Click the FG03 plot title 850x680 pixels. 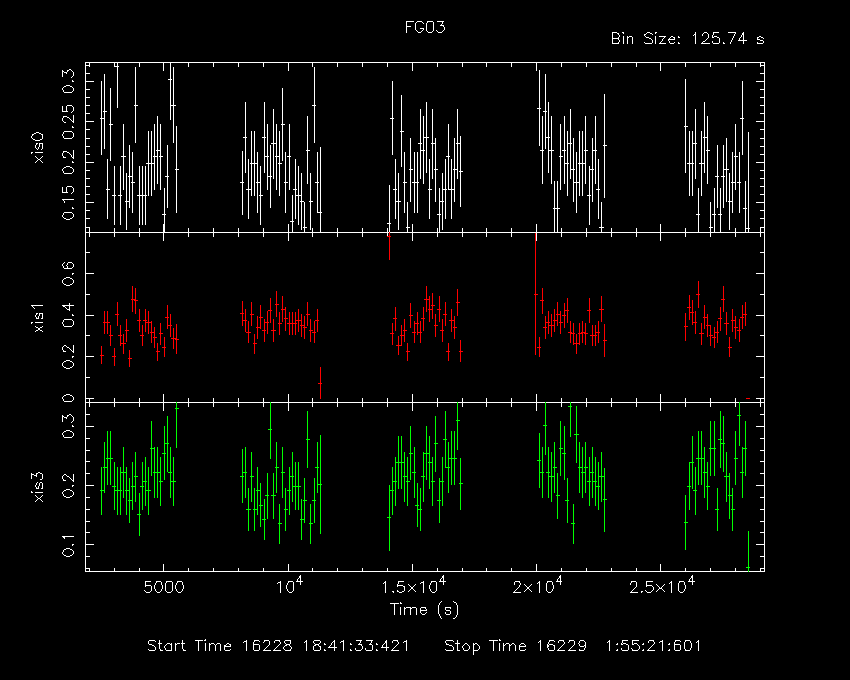pos(425,27)
